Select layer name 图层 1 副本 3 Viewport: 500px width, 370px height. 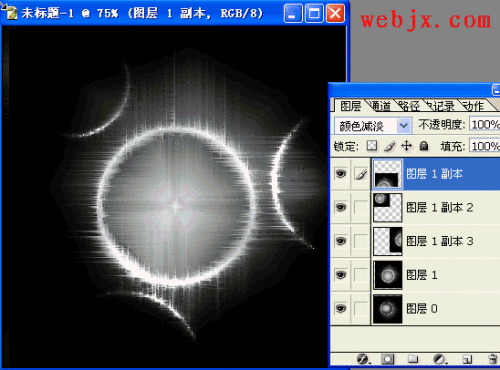(440, 241)
